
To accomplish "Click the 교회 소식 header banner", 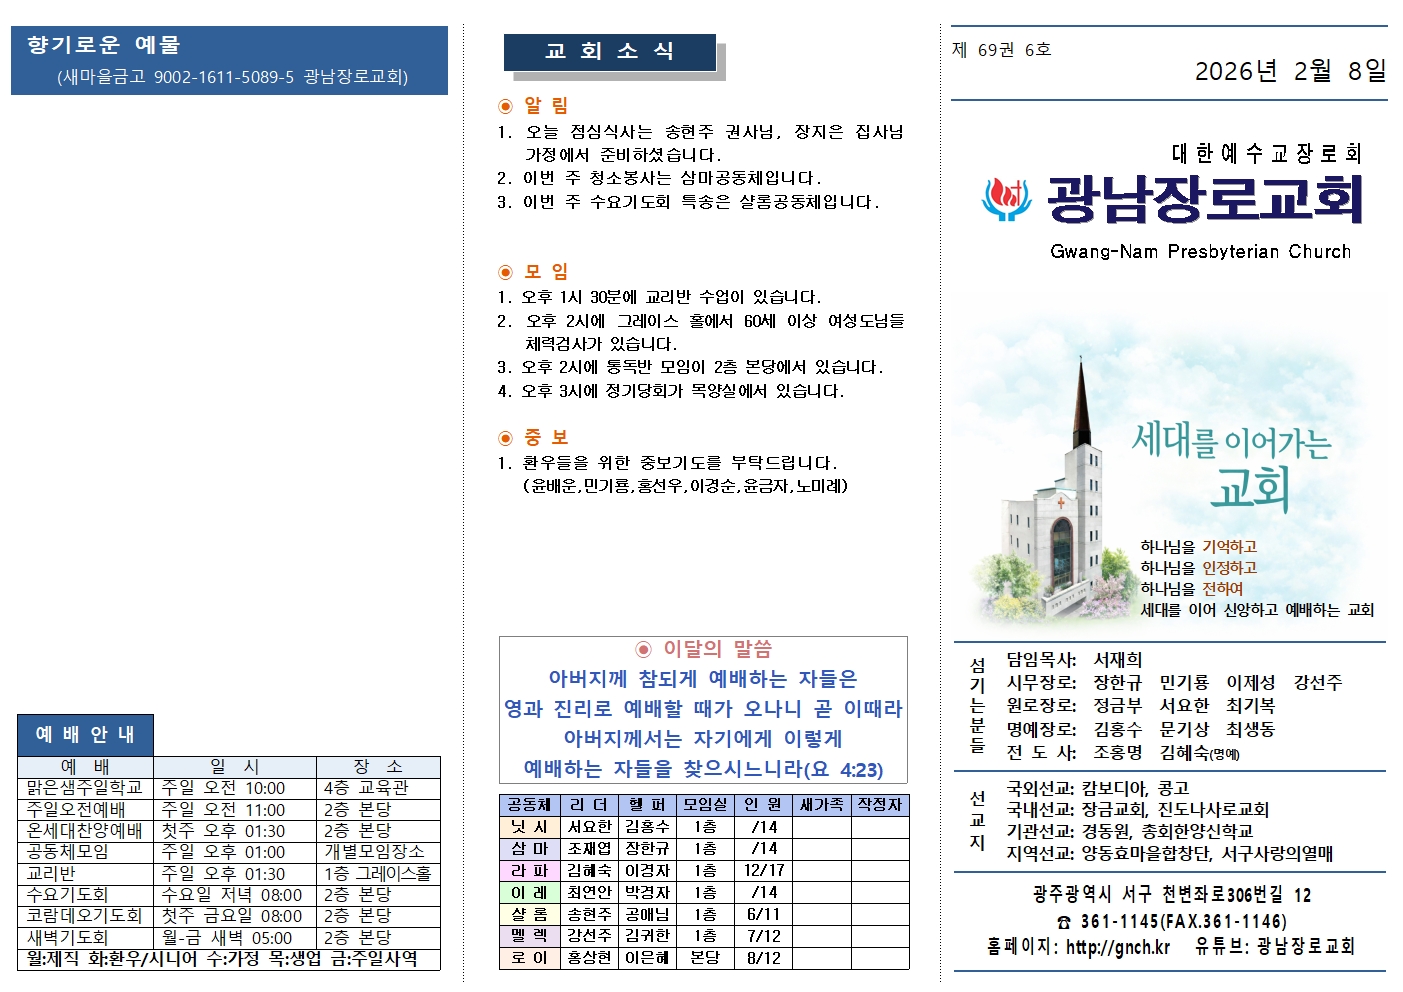I will pos(608,54).
